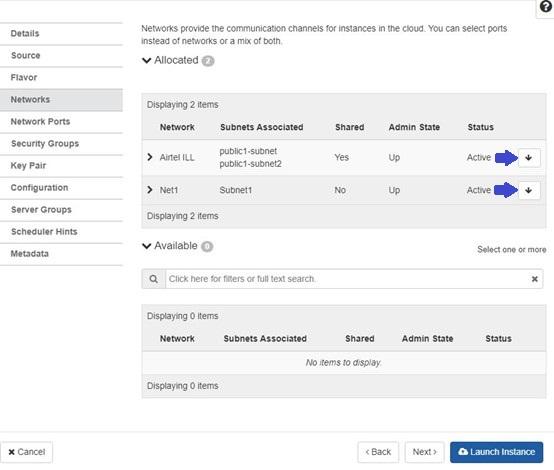Click the Subnet1 cell
The image size is (554, 470).
[x=236, y=190]
